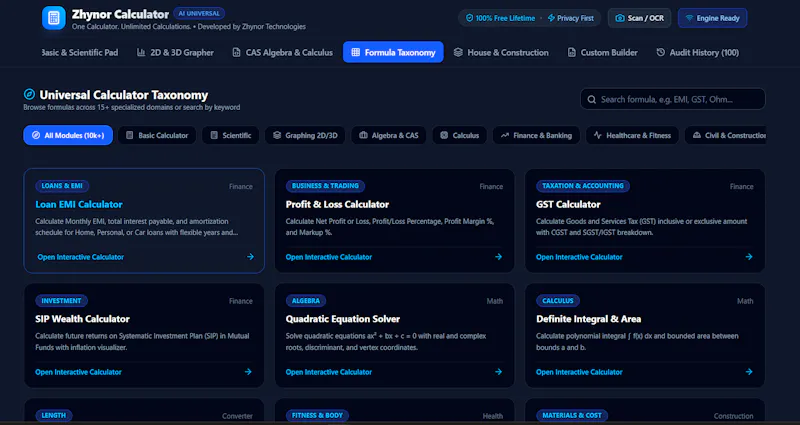Image resolution: width=800 pixels, height=425 pixels.
Task: Click the BUSINESS & TRADING tag
Action: pyautogui.click(x=325, y=186)
